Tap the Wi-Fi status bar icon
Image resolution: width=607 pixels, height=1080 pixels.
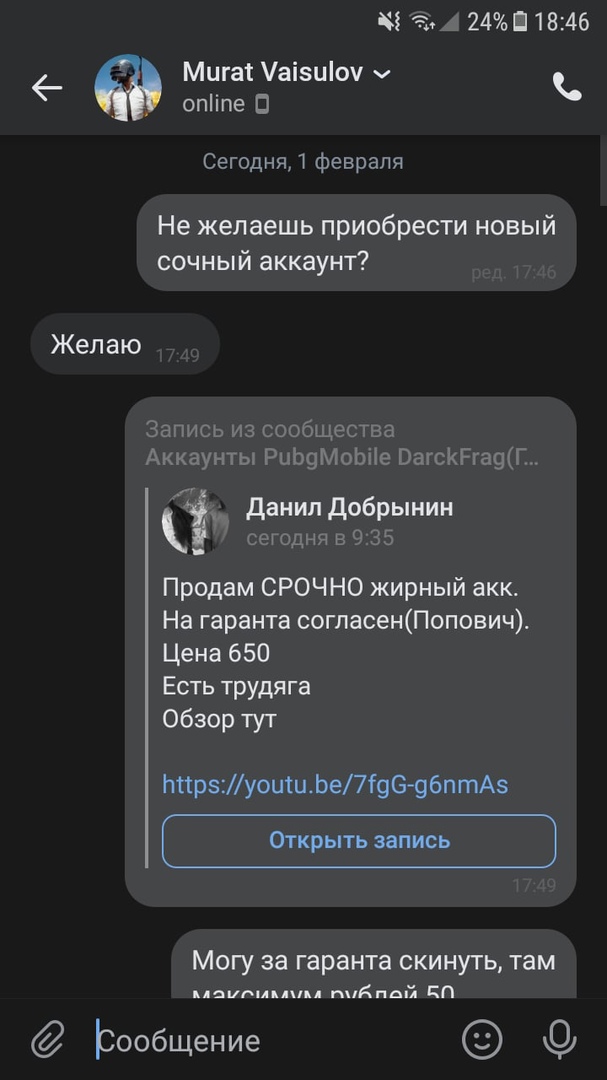coord(422,21)
